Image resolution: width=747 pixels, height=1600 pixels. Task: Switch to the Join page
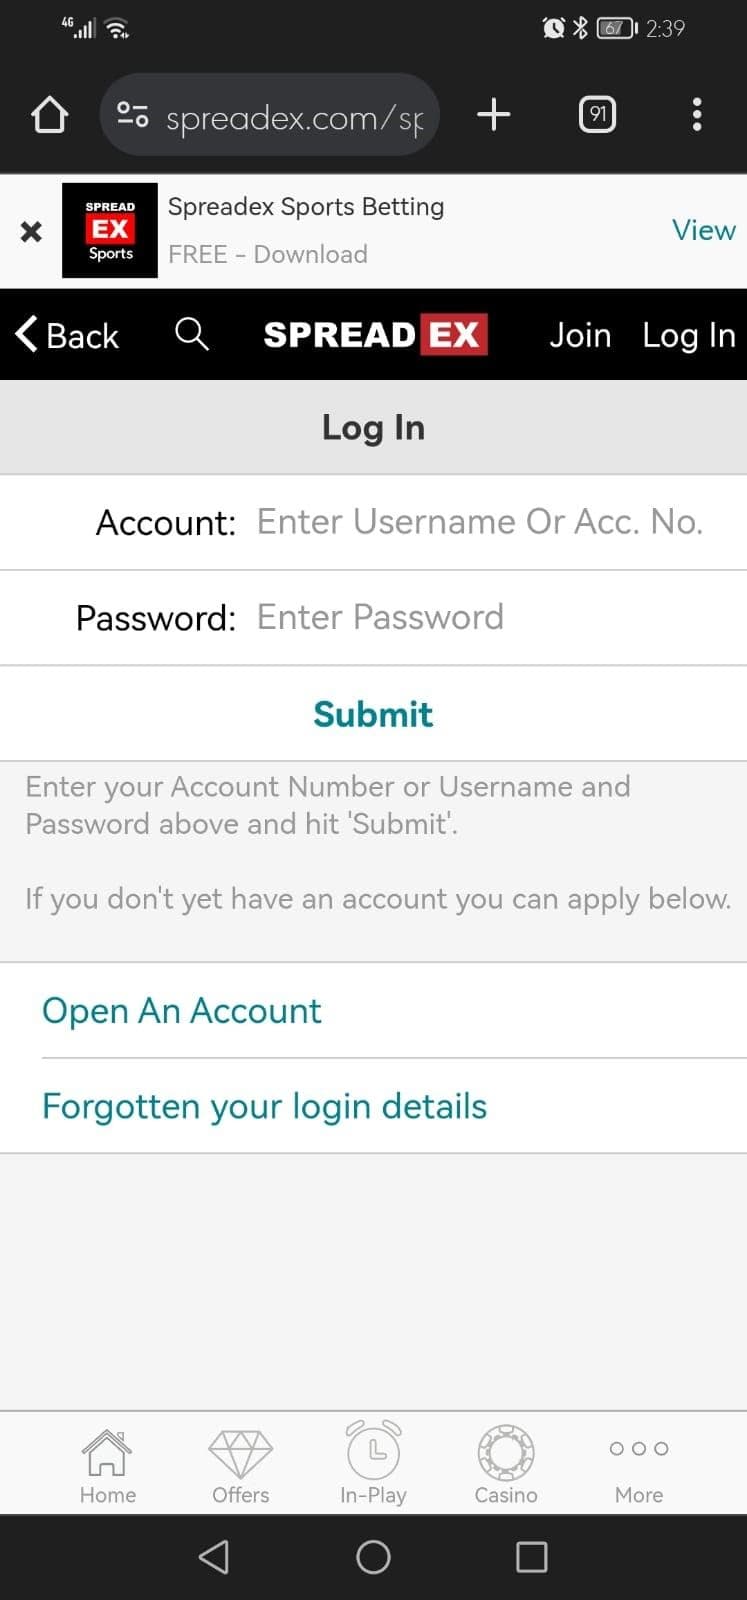[x=580, y=335]
